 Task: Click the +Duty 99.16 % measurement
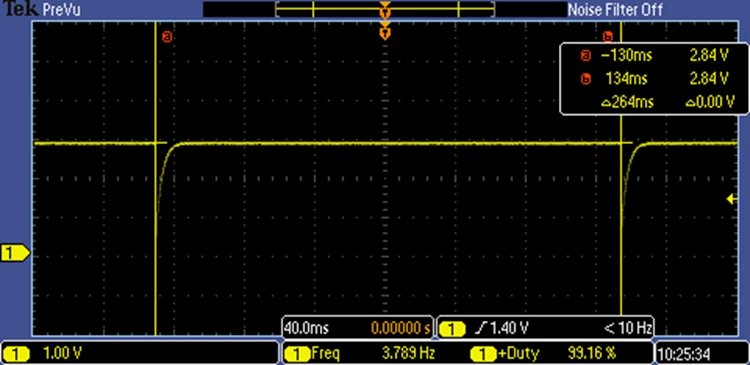(543, 354)
